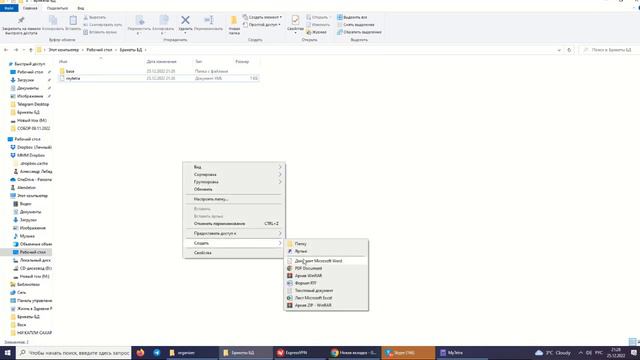Click the Paste (Вставить) clipboard ribbon icon
Screen dimensions: 640x360
pos(73,20)
